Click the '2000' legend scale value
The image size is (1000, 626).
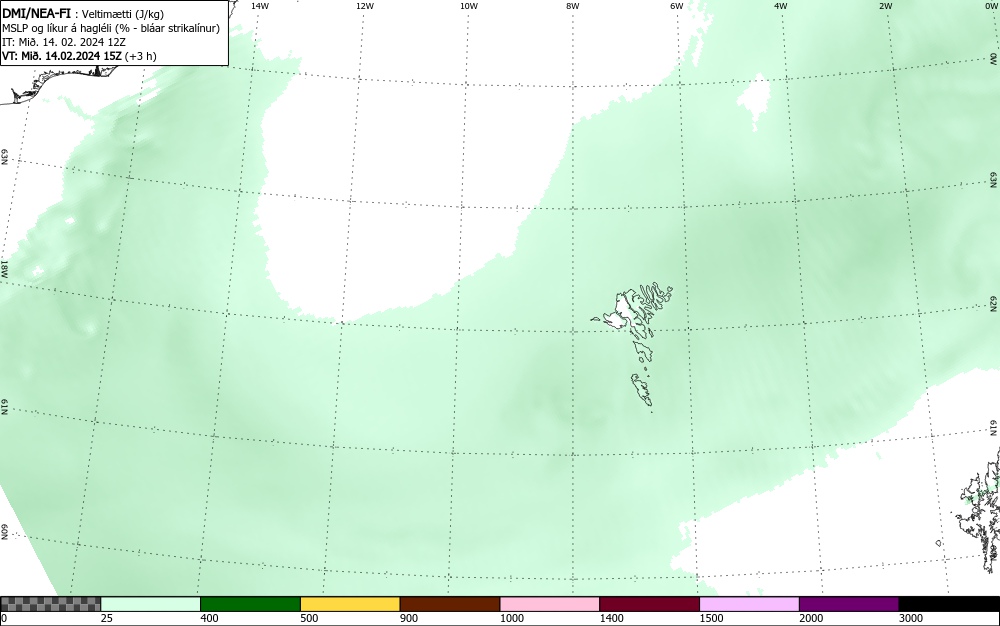point(811,618)
